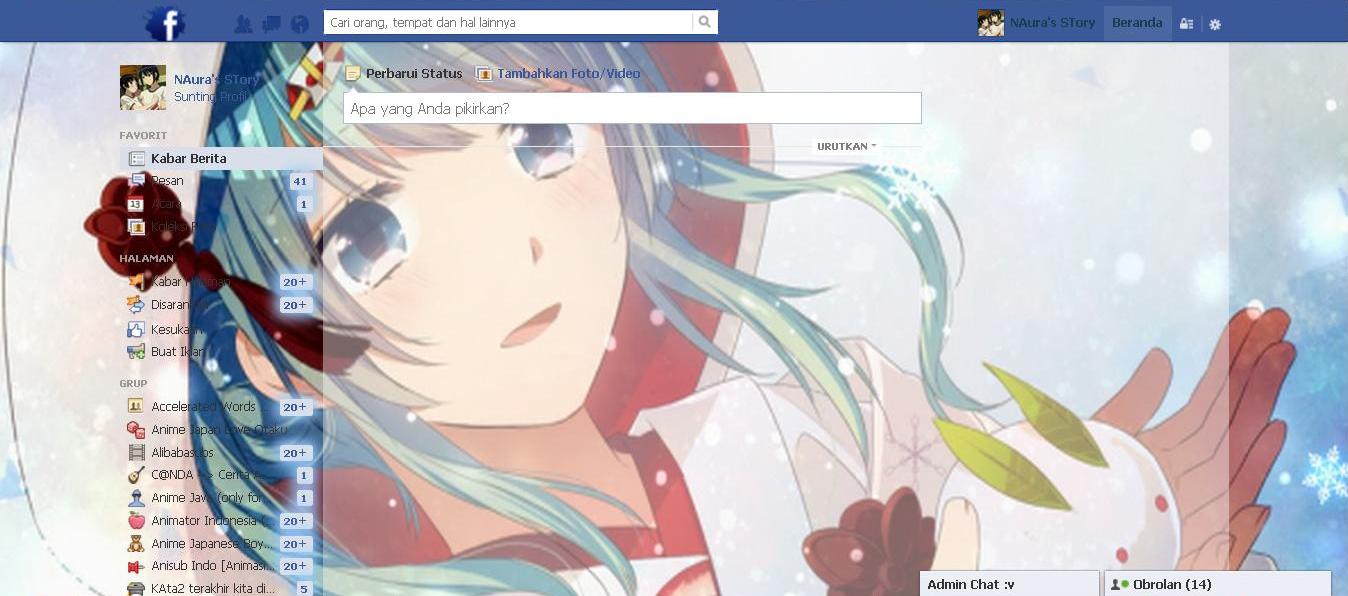Click the Perbarui Status note icon

tap(352, 73)
